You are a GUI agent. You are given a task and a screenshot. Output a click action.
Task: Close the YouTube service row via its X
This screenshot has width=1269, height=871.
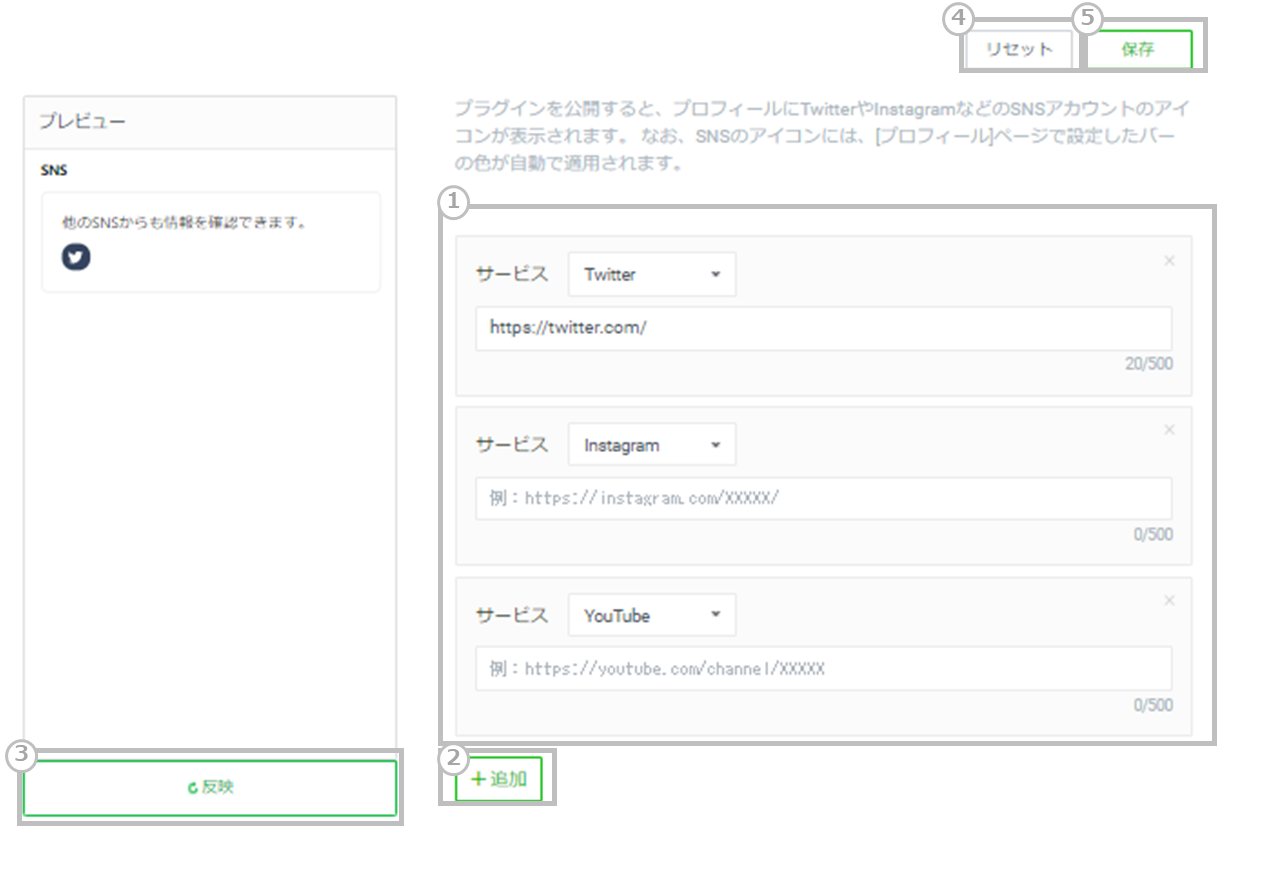(x=1169, y=601)
